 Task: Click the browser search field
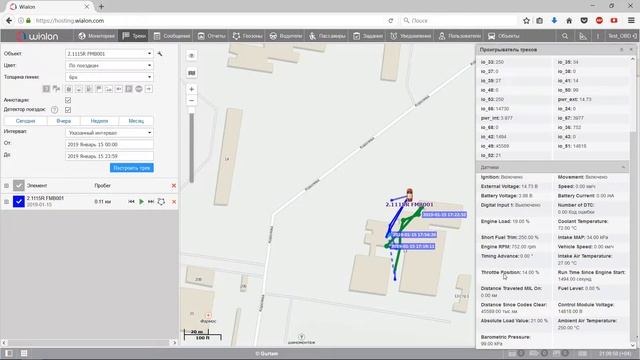click(x=459, y=20)
